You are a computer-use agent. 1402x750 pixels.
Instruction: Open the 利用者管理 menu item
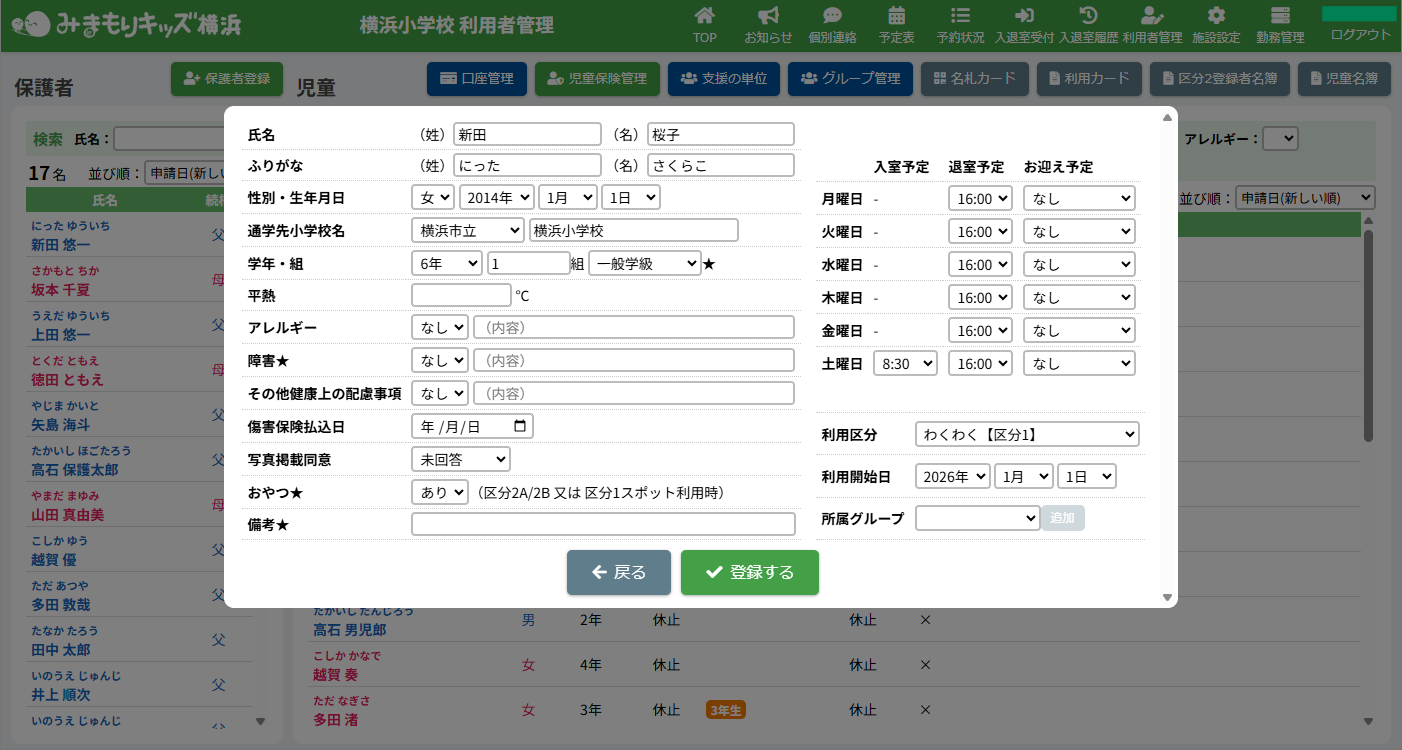pyautogui.click(x=1152, y=25)
